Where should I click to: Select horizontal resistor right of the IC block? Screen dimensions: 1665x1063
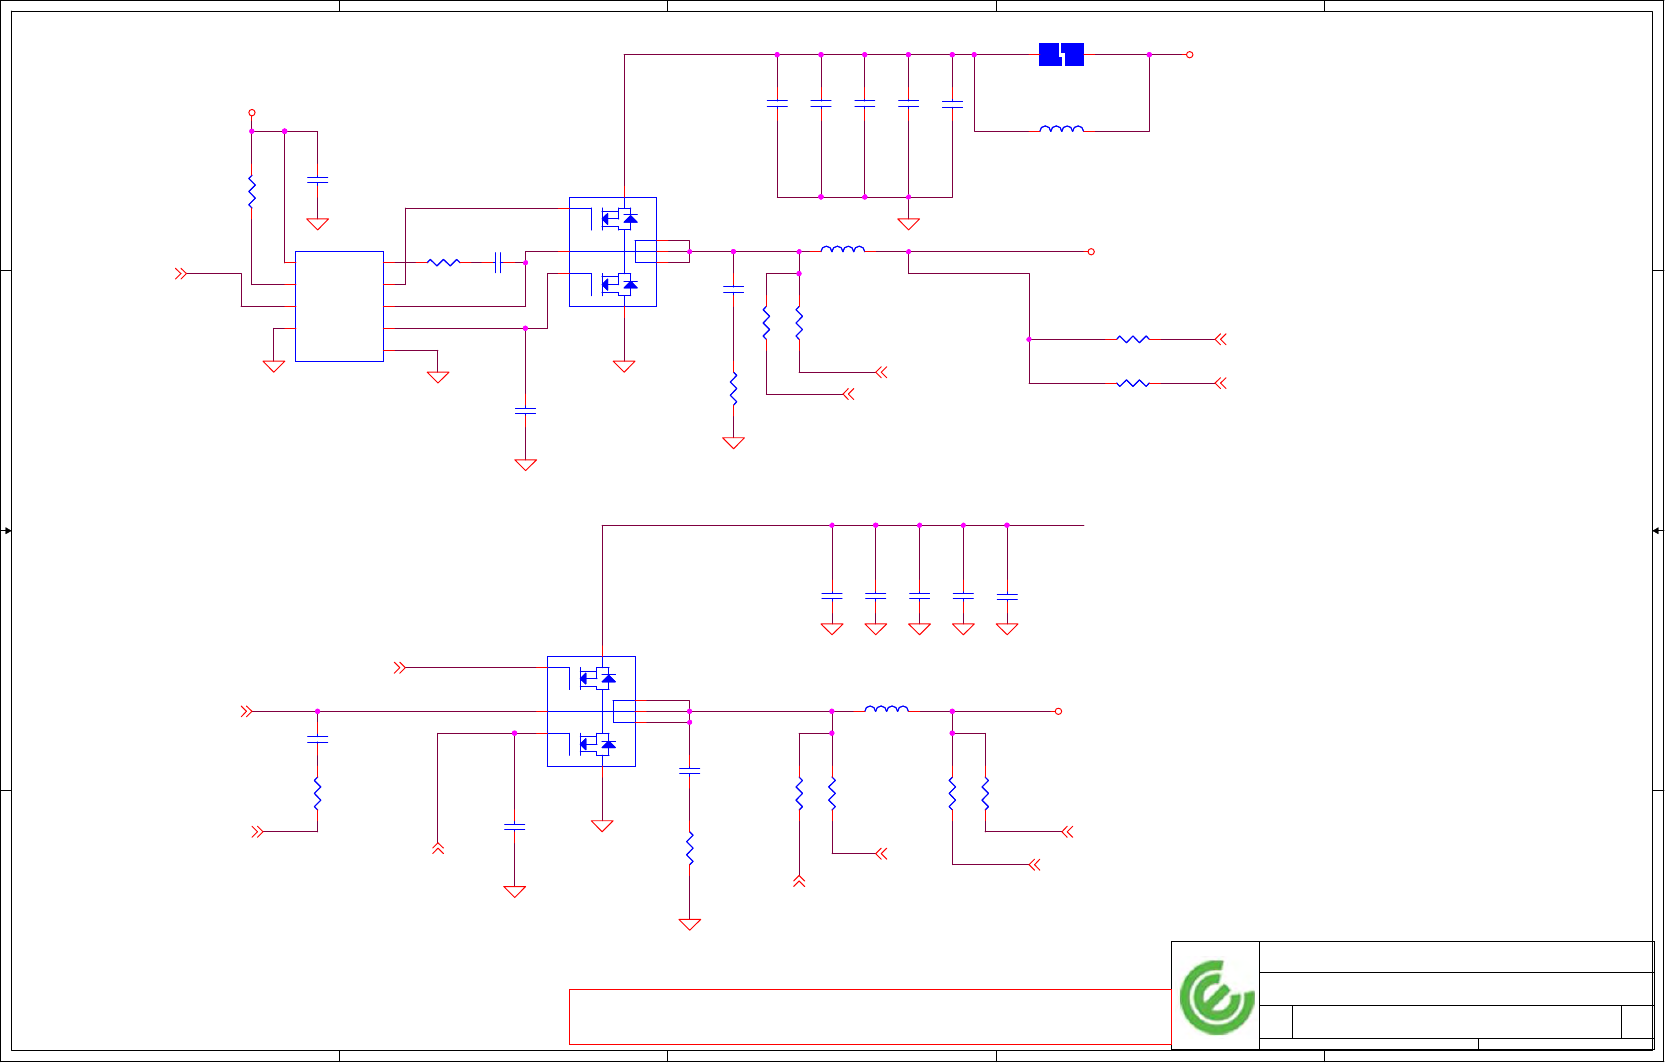tap(443, 262)
